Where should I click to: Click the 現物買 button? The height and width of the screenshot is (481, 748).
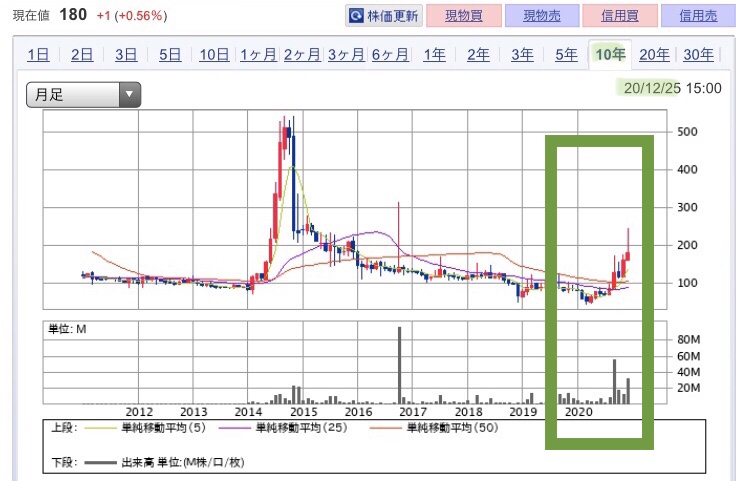click(463, 16)
